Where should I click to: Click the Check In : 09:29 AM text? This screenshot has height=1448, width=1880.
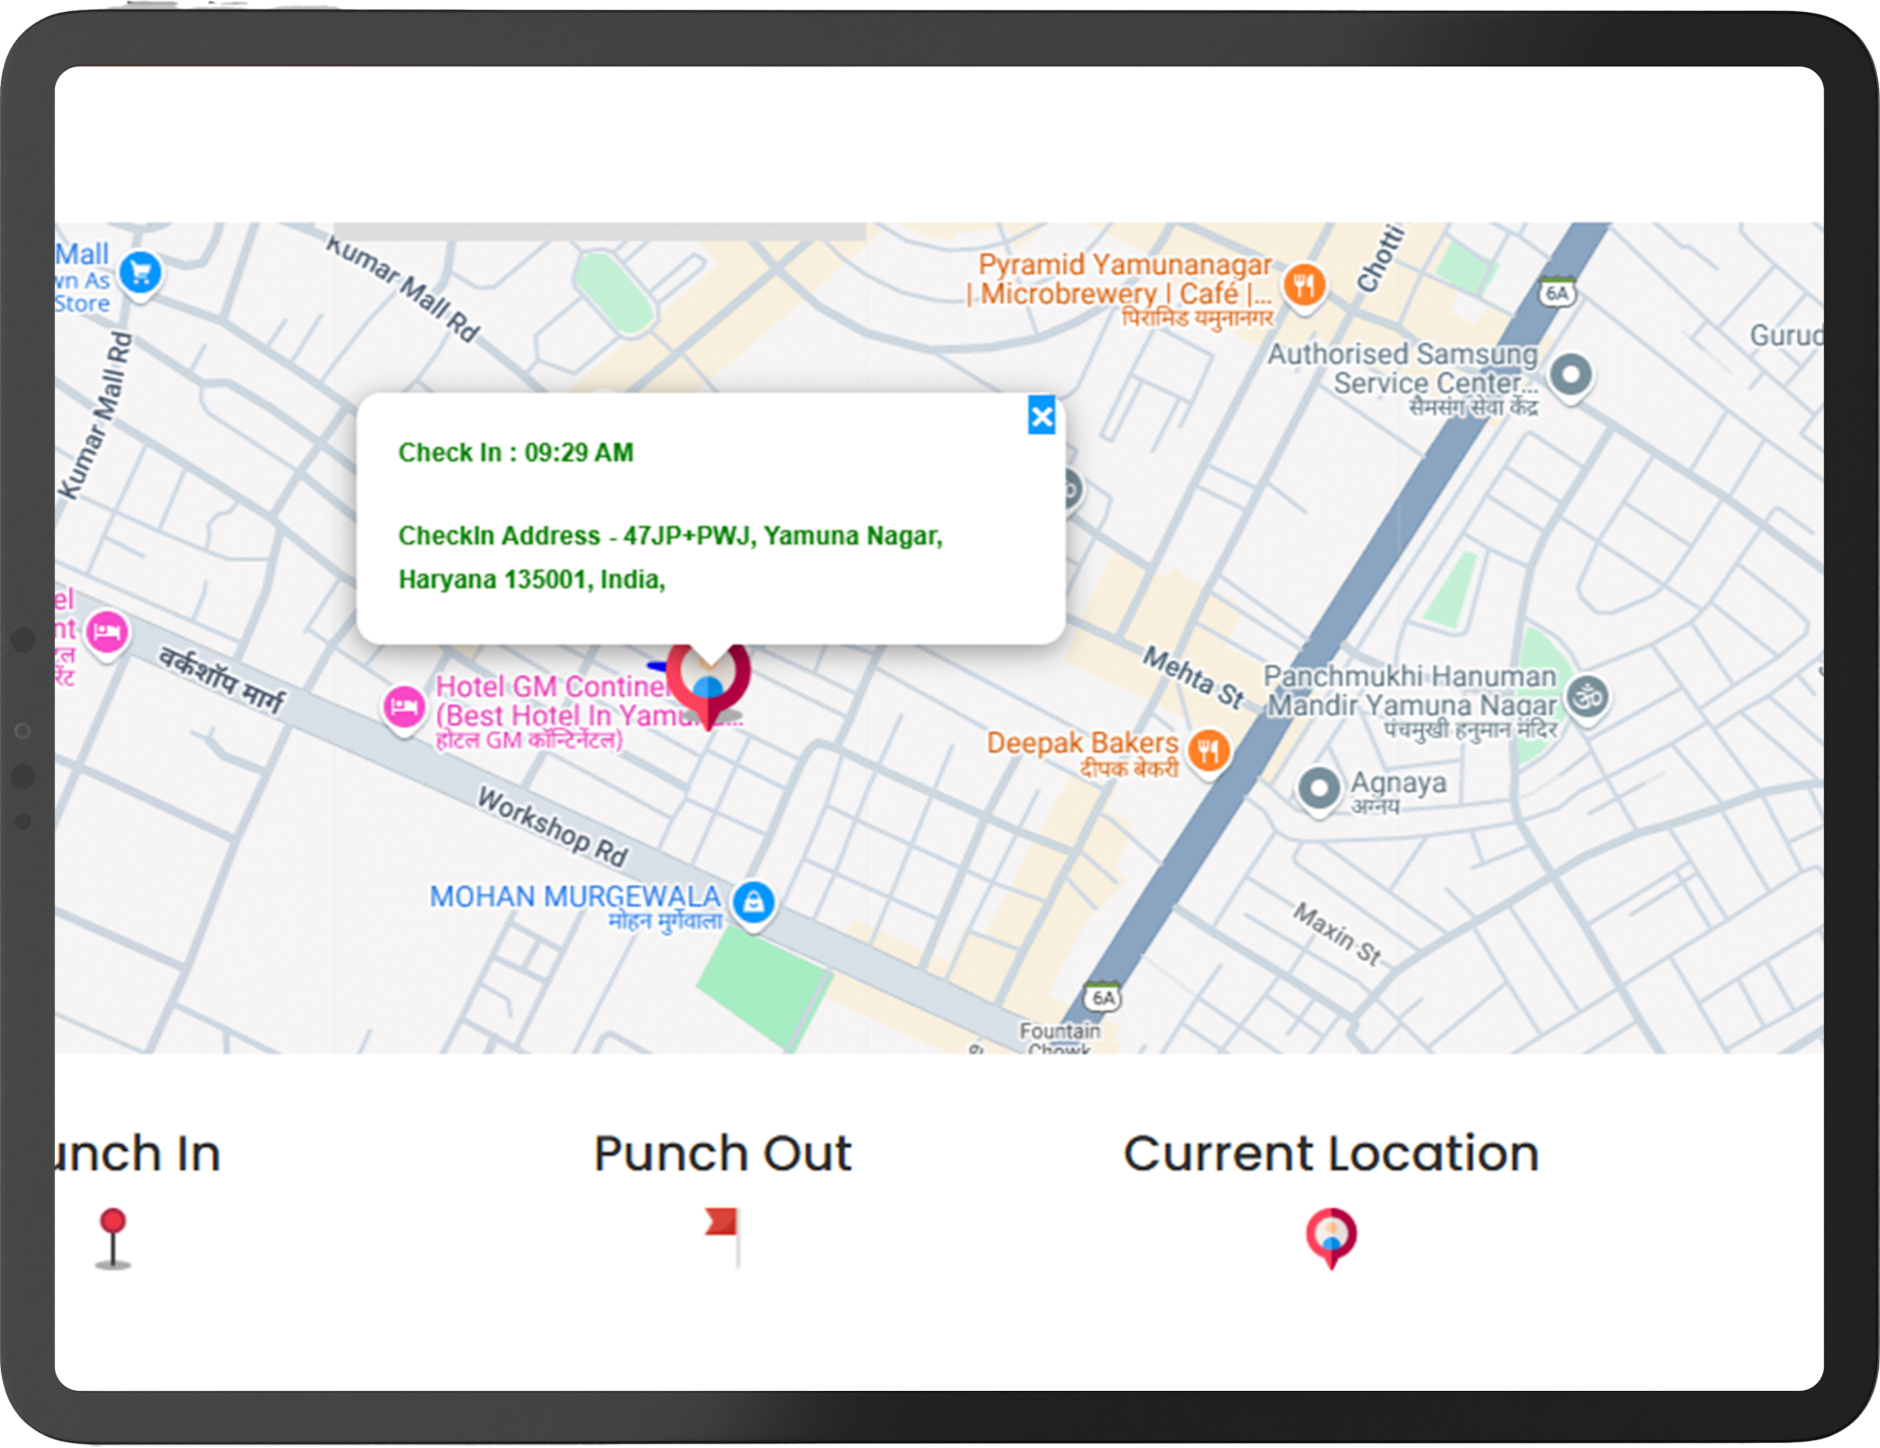[516, 453]
